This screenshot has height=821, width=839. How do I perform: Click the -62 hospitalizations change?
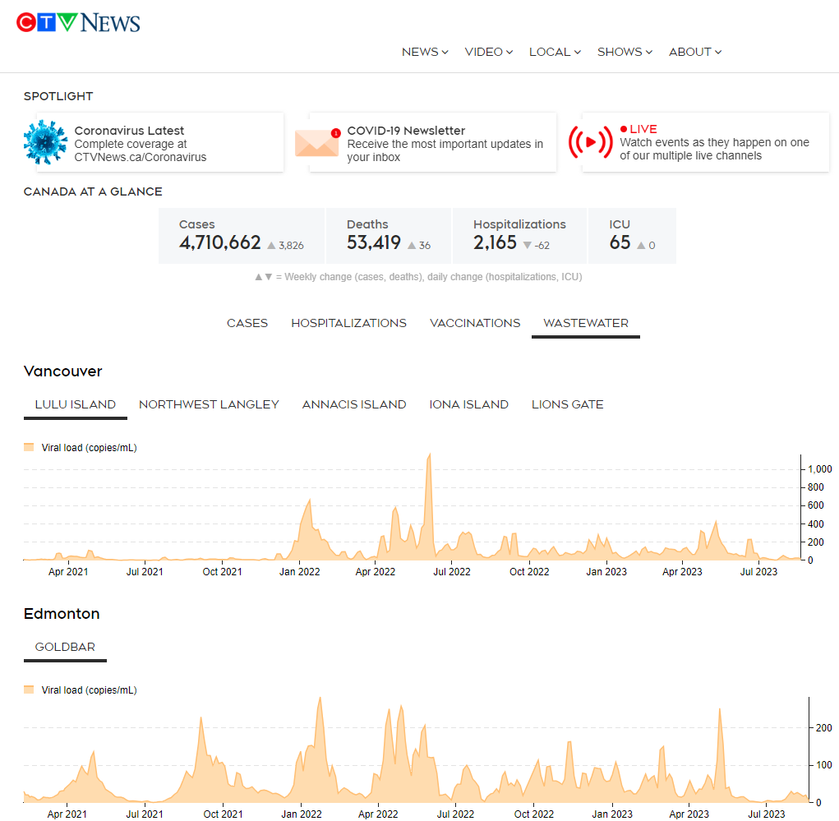click(x=542, y=246)
